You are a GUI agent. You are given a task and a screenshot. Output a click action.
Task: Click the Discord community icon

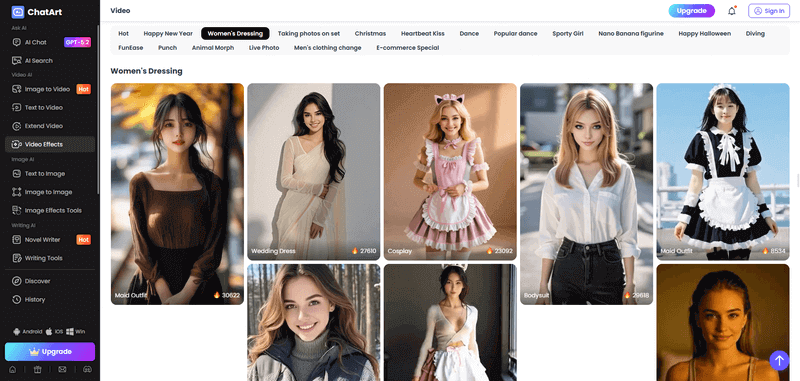tap(87, 369)
